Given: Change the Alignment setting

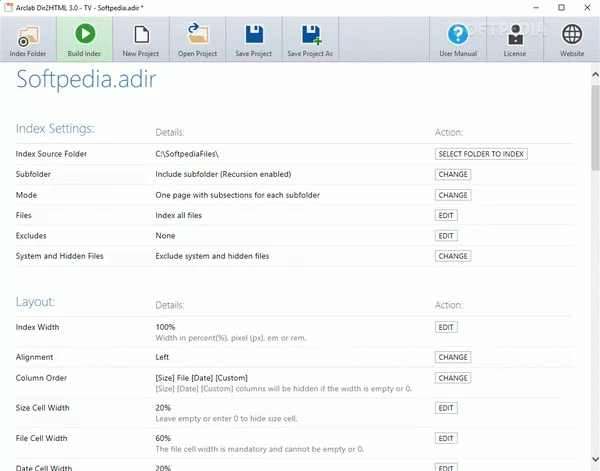Looking at the screenshot, I should 452,357.
